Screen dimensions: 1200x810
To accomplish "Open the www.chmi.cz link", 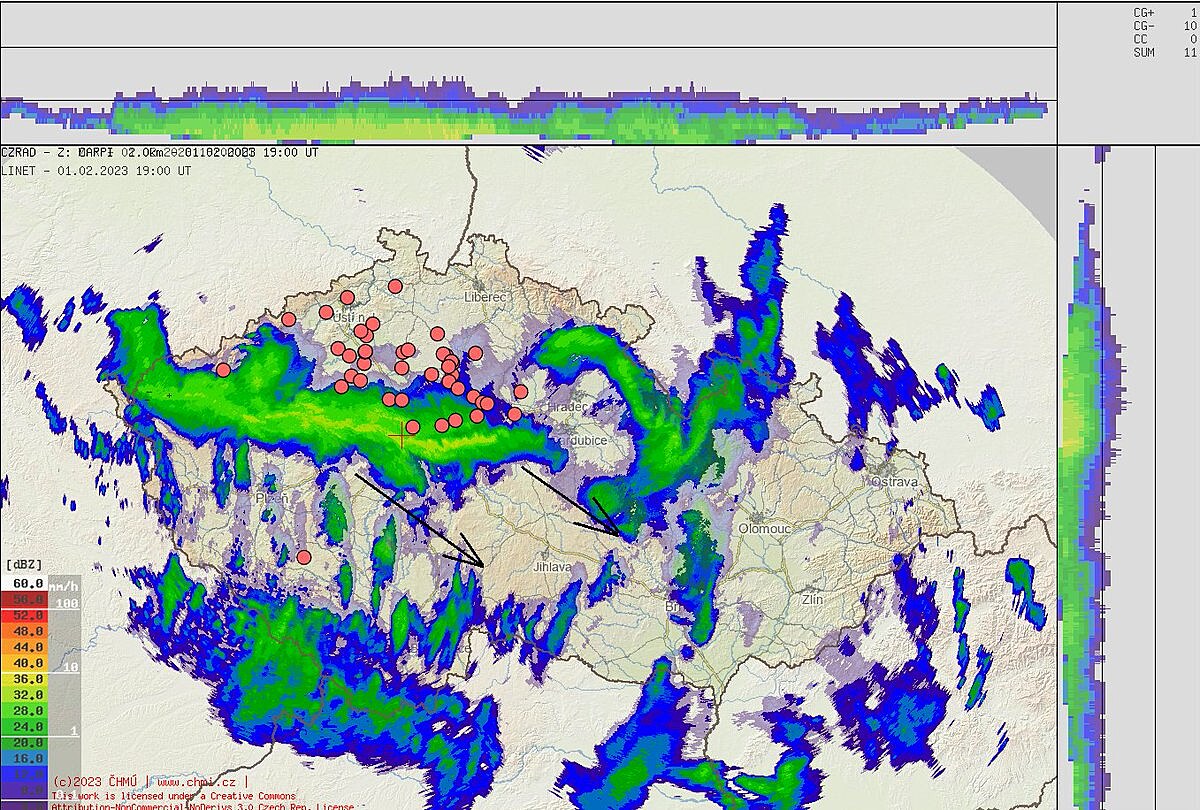I will pyautogui.click(x=196, y=782).
